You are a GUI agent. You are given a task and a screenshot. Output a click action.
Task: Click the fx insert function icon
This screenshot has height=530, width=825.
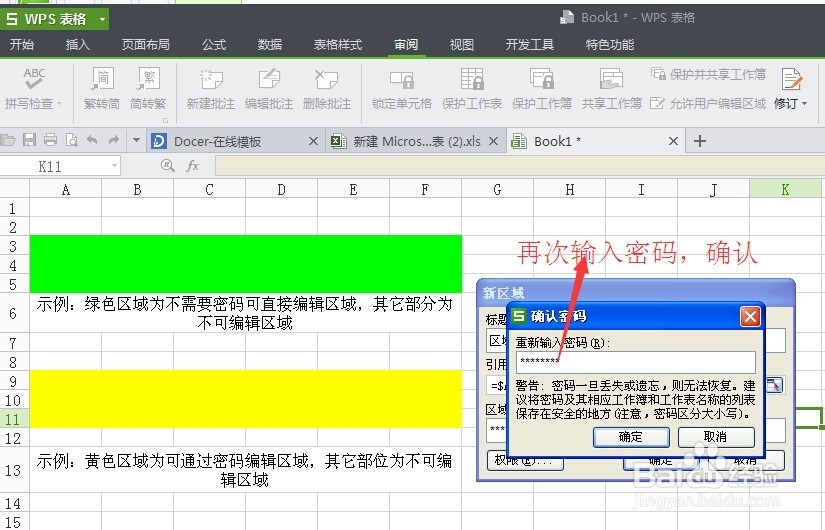tap(193, 166)
